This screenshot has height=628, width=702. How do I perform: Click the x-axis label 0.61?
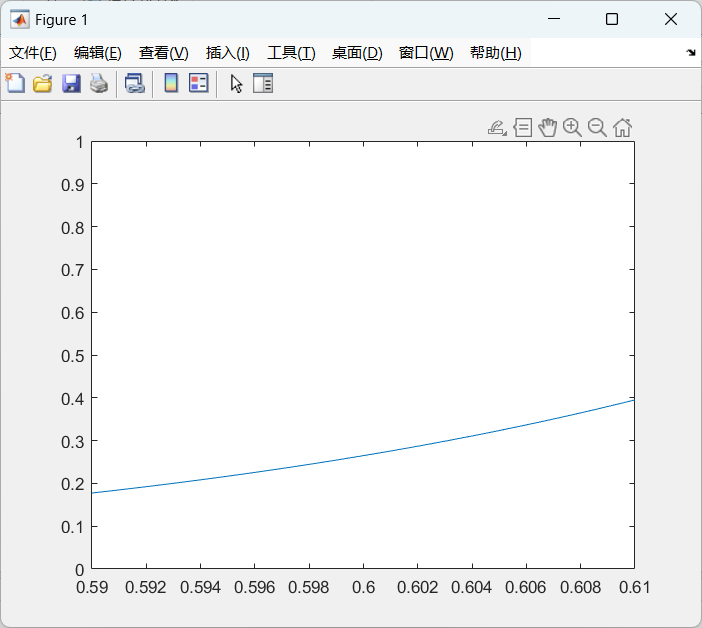coord(634,587)
